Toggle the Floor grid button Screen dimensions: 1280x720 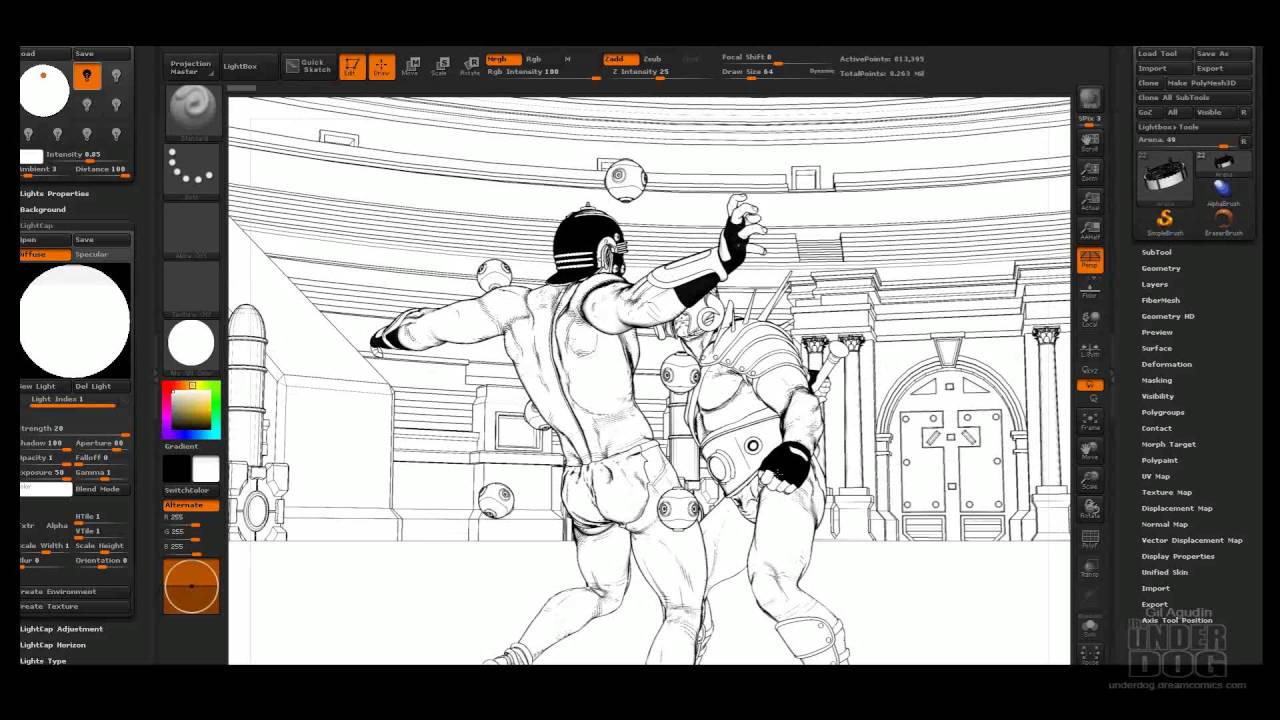pyautogui.click(x=1090, y=289)
